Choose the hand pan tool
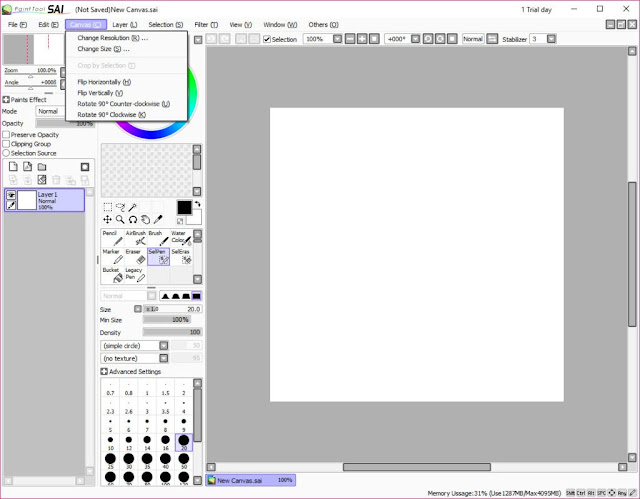Viewport: 640px width, 499px height. pos(145,220)
